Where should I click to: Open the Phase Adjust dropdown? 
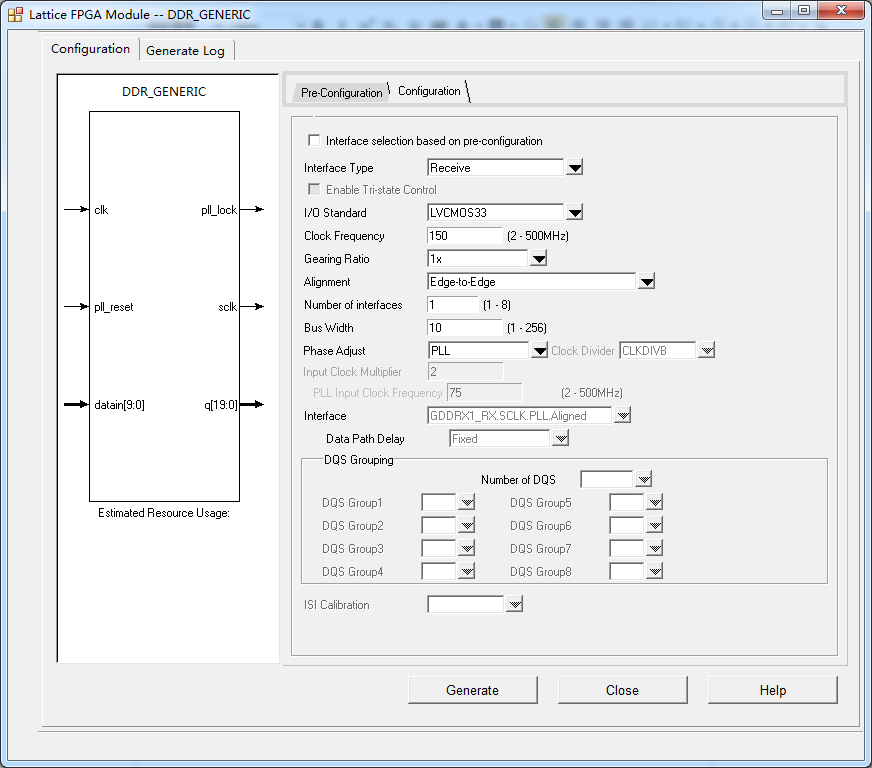pos(539,351)
